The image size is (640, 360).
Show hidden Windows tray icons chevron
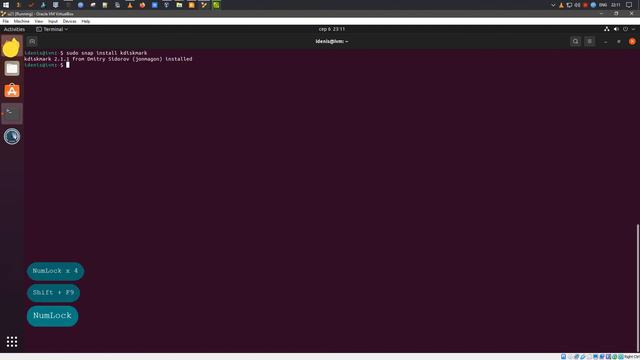[553, 5]
